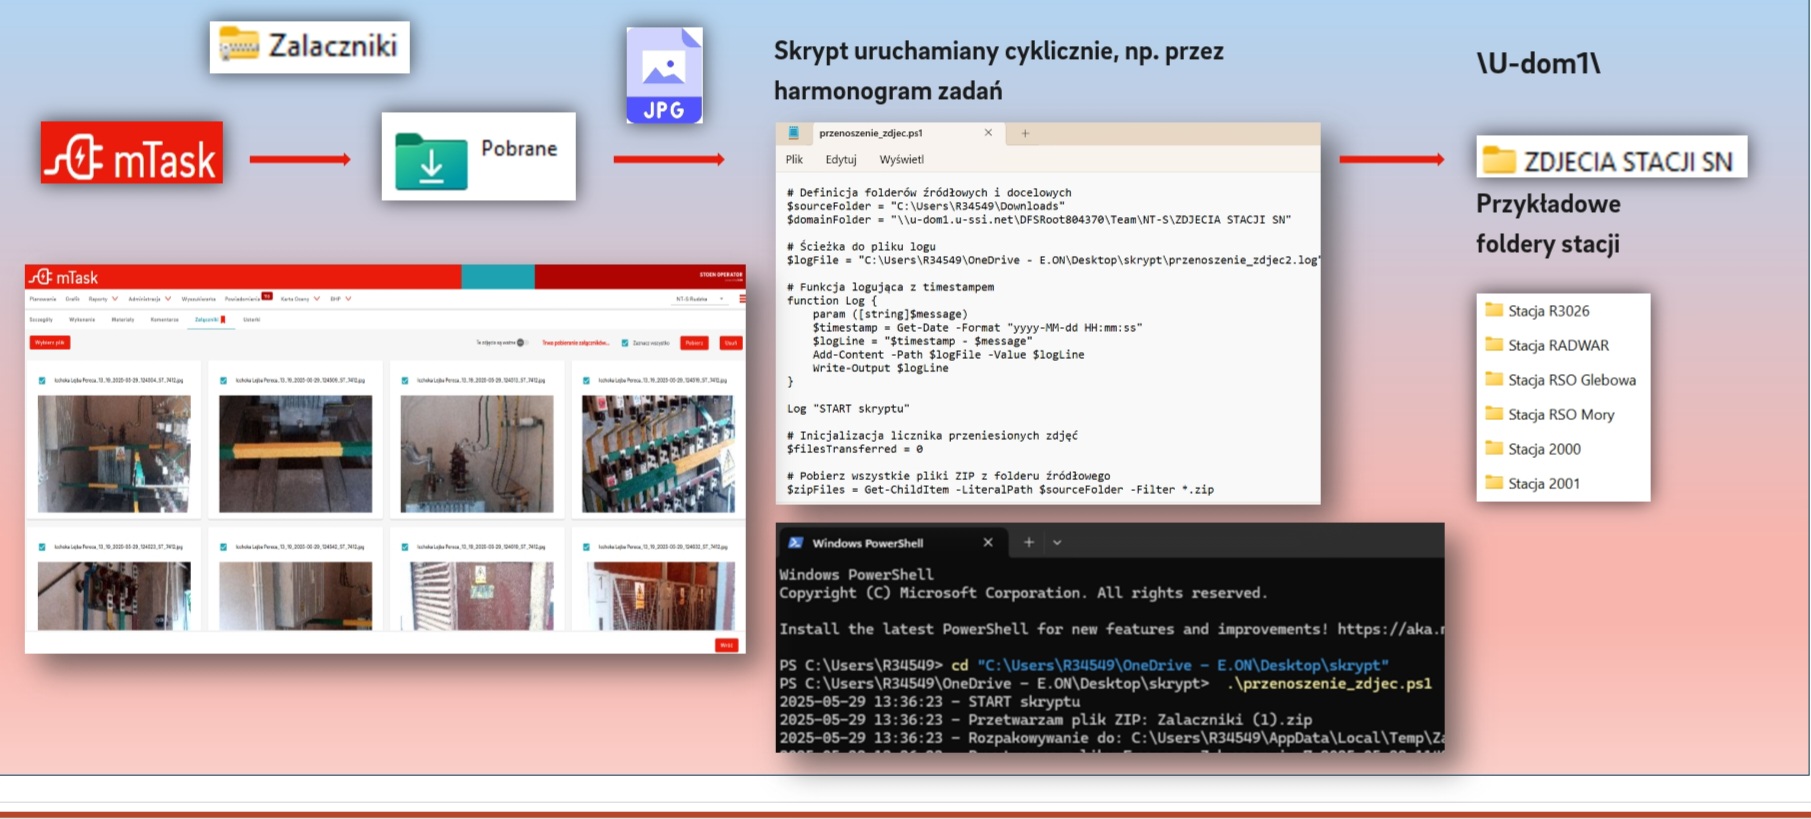Add a new tab in Notepad
This screenshot has width=1811, height=819.
(1025, 133)
